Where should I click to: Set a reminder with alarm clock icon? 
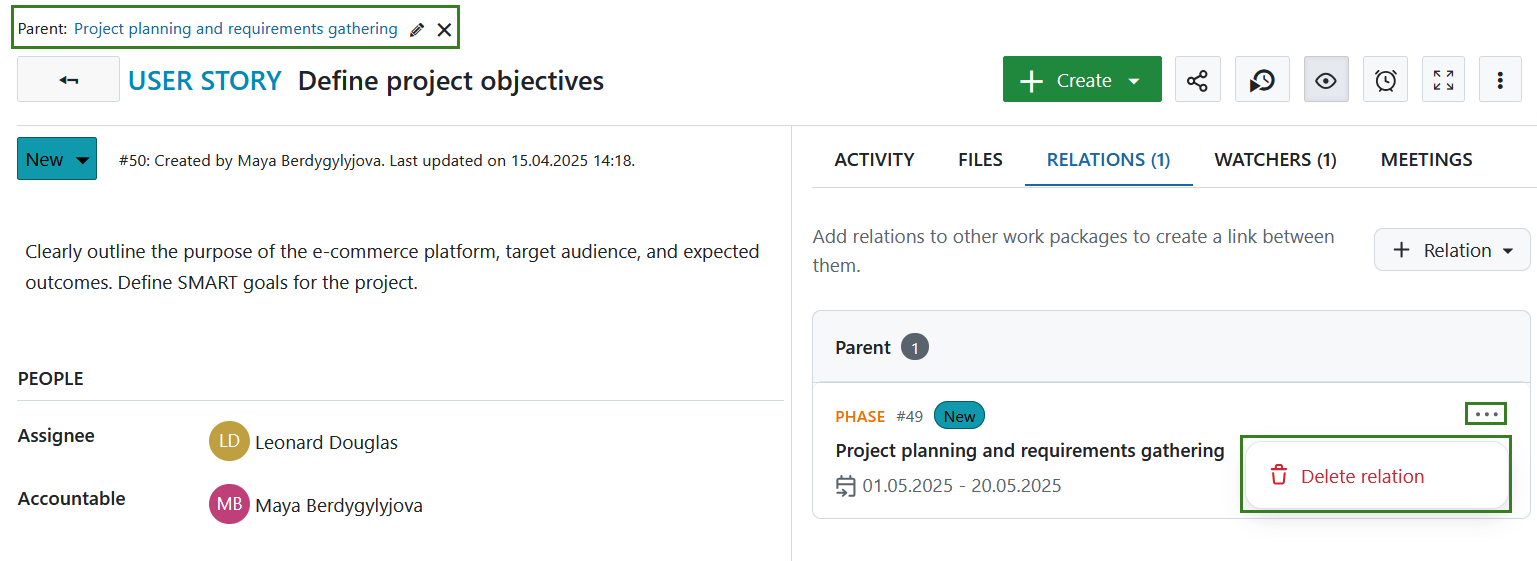1385,80
